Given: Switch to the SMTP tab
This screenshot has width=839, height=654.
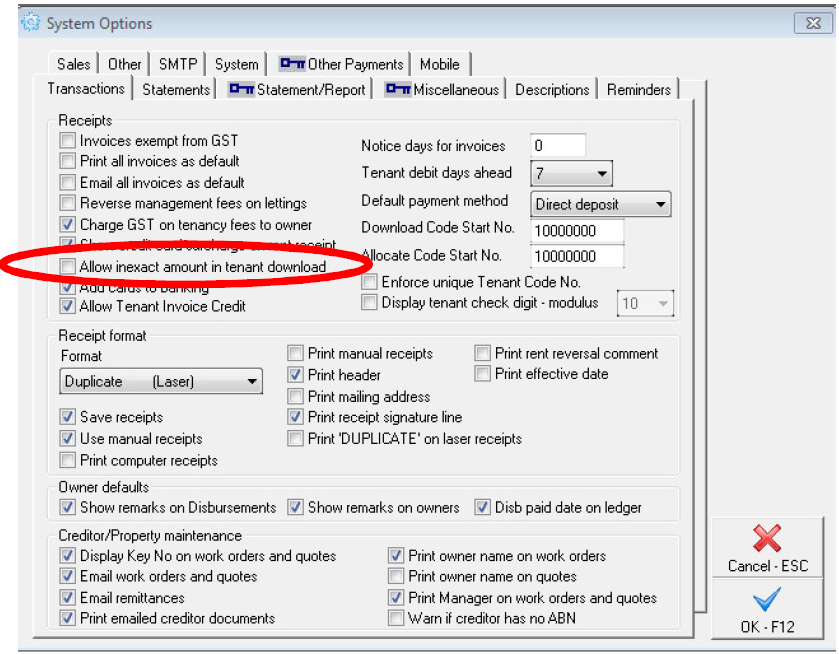Looking at the screenshot, I should coord(178,64).
